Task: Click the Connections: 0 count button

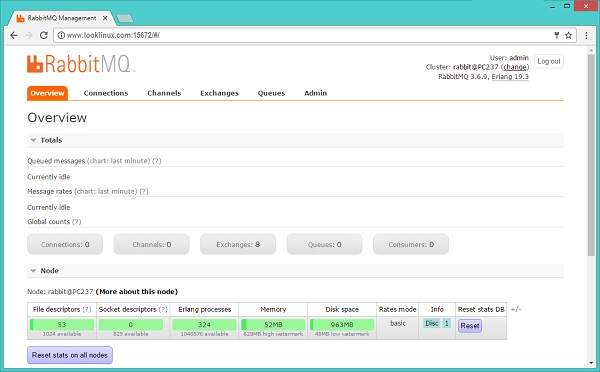Action: click(x=65, y=244)
